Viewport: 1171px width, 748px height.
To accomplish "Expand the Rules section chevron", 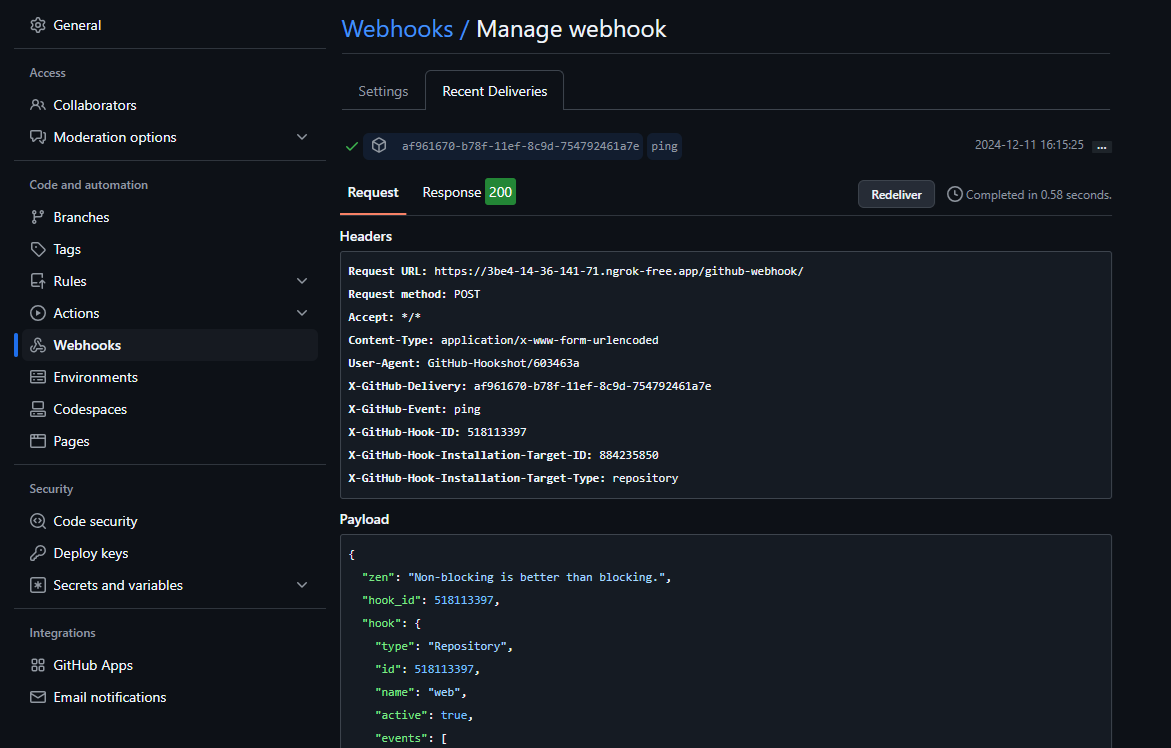I will coord(302,281).
